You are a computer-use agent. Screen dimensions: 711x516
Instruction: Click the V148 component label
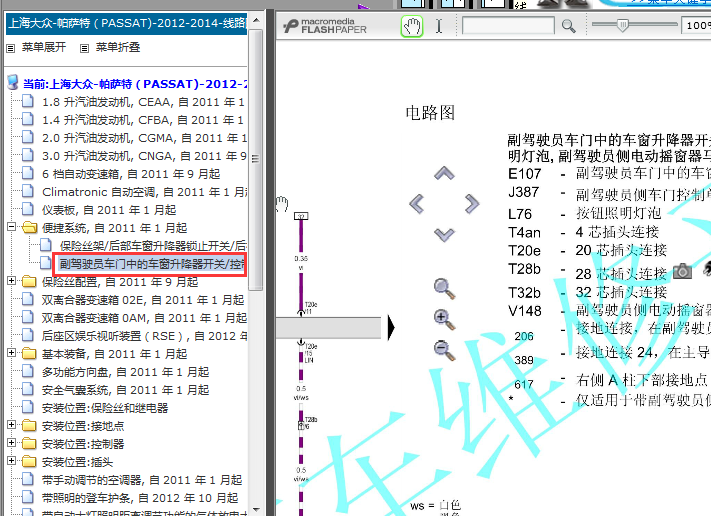(525, 311)
